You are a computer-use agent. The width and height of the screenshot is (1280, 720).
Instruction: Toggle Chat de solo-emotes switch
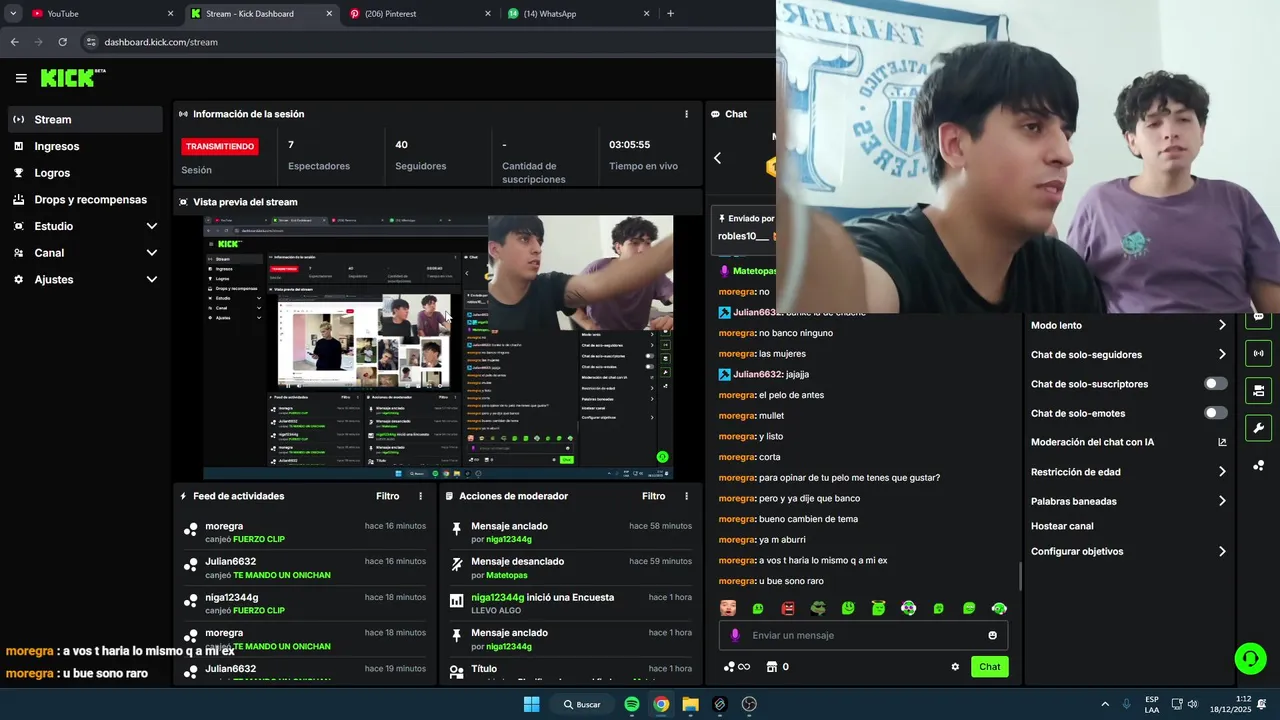point(1215,413)
